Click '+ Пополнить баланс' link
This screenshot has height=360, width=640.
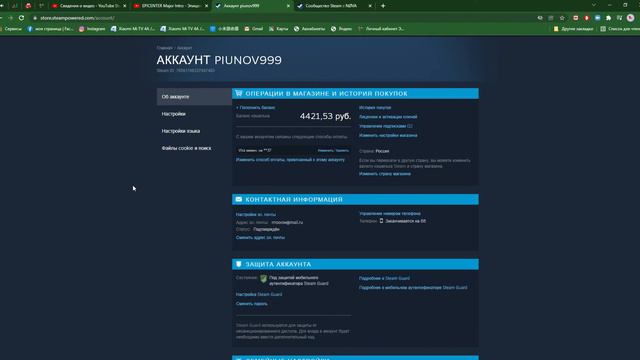(256, 107)
